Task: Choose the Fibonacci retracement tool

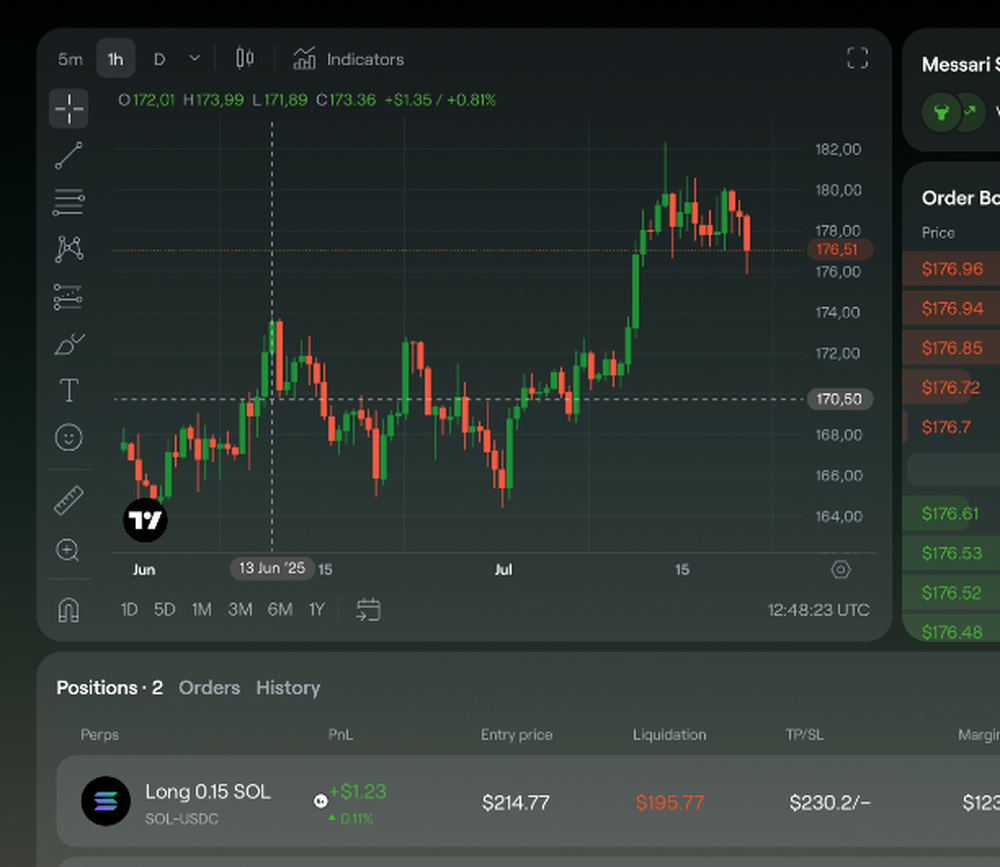Action: point(69,203)
